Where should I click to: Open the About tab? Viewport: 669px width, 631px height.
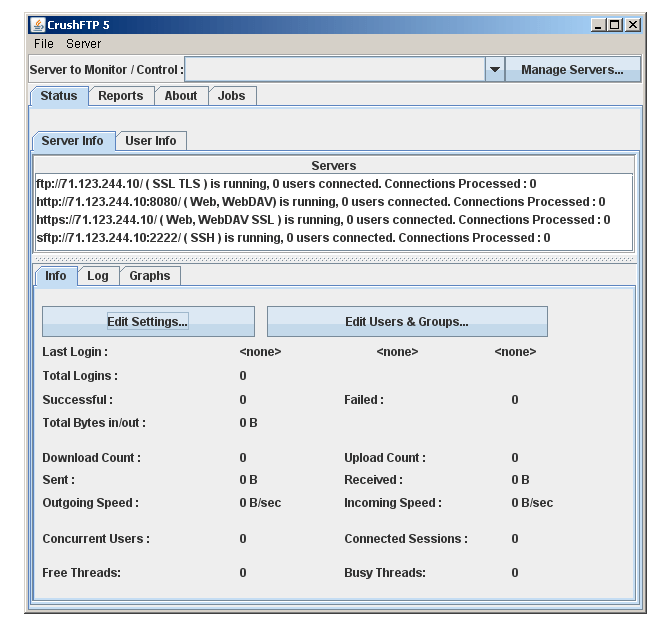point(181,96)
